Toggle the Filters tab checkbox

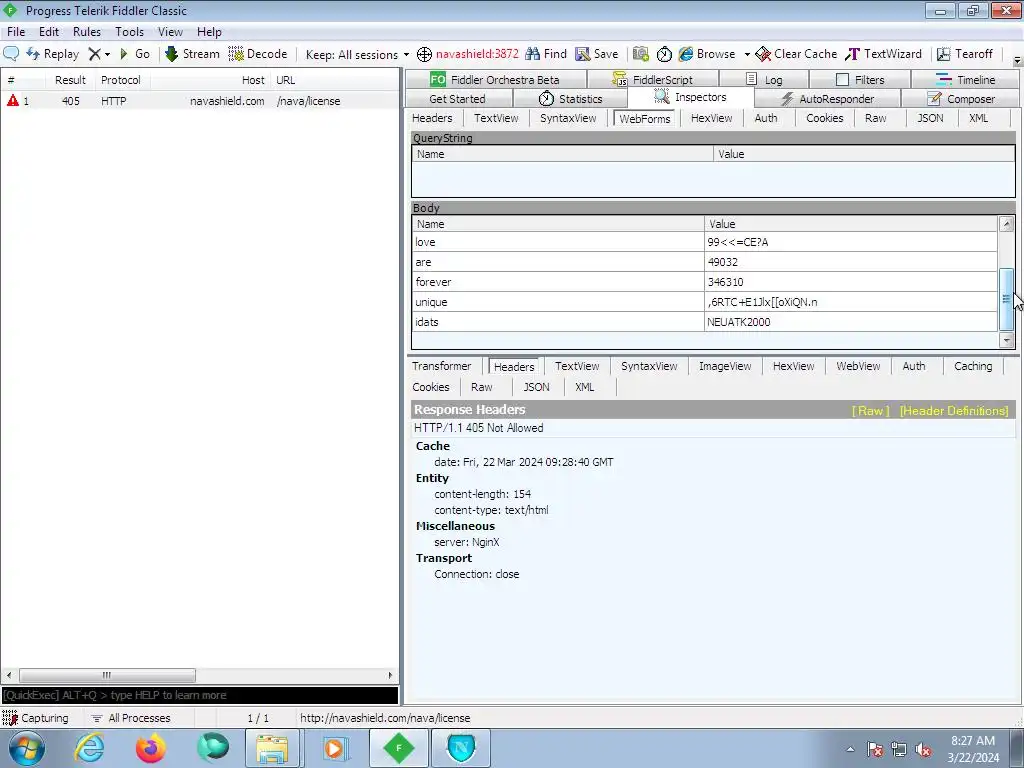pyautogui.click(x=842, y=80)
